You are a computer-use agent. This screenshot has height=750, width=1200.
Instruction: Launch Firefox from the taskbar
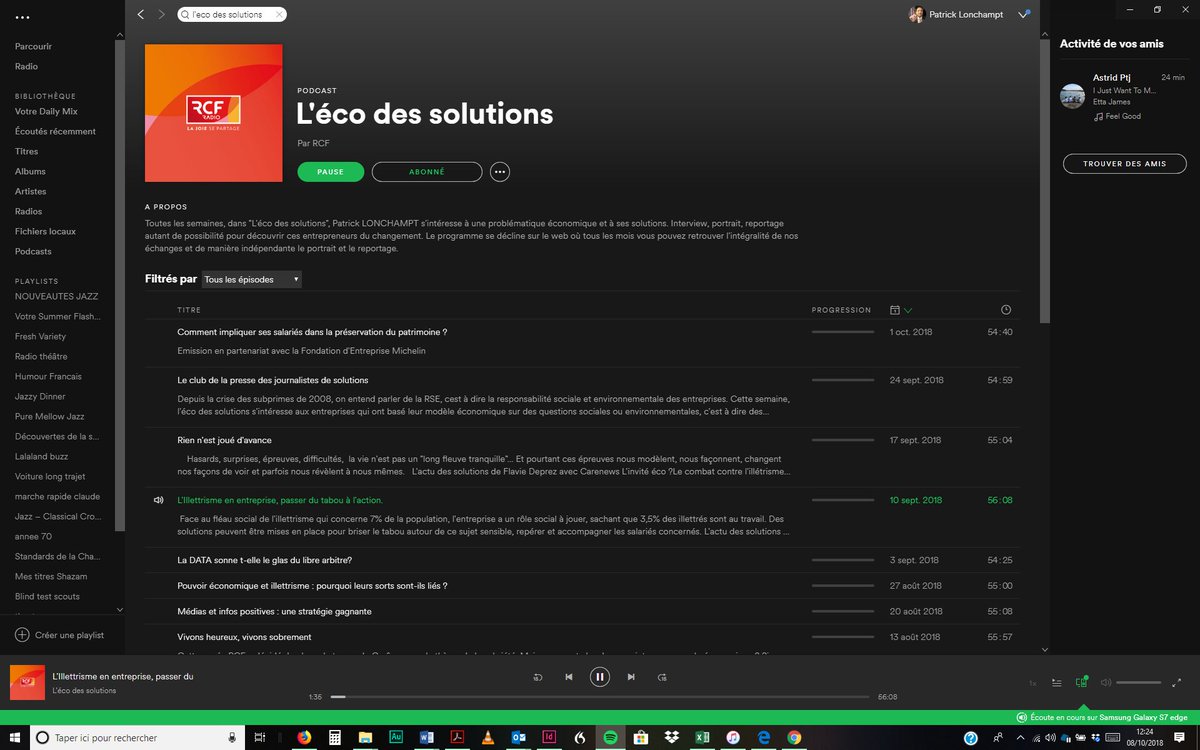[x=305, y=738]
